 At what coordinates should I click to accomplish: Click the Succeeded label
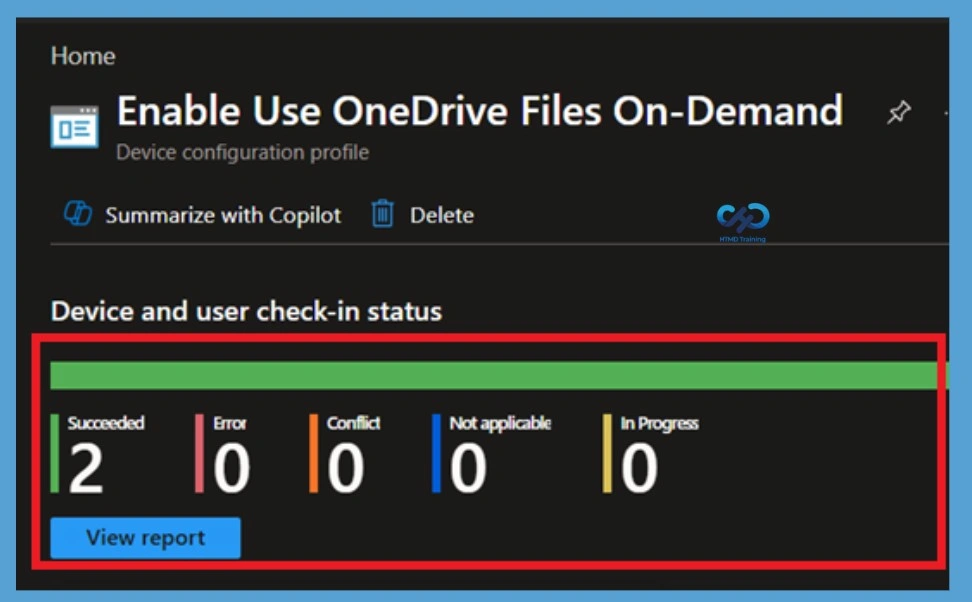point(106,423)
